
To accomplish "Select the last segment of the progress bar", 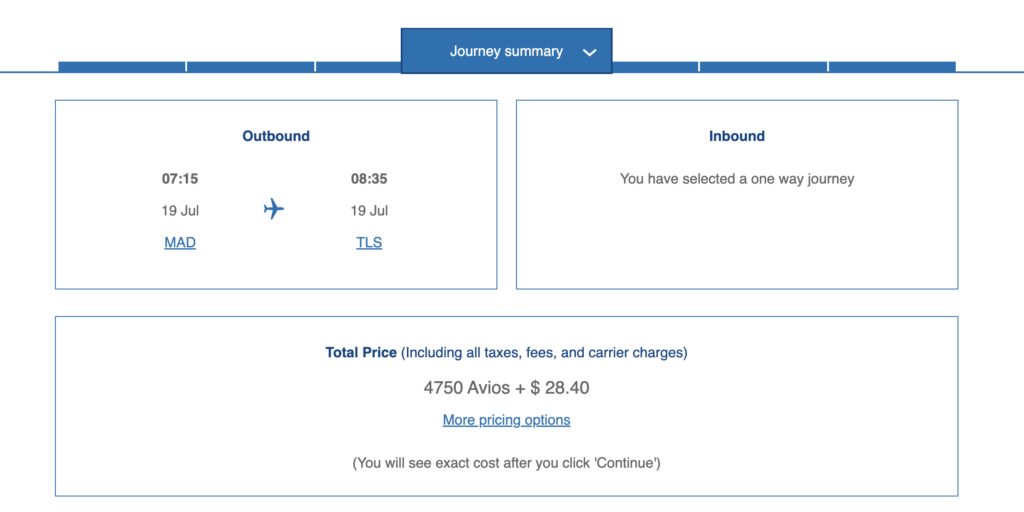I will (892, 67).
